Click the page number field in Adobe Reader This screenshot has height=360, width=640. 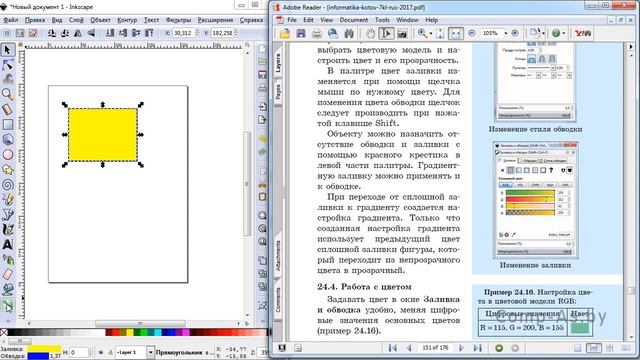pyautogui.click(x=435, y=348)
